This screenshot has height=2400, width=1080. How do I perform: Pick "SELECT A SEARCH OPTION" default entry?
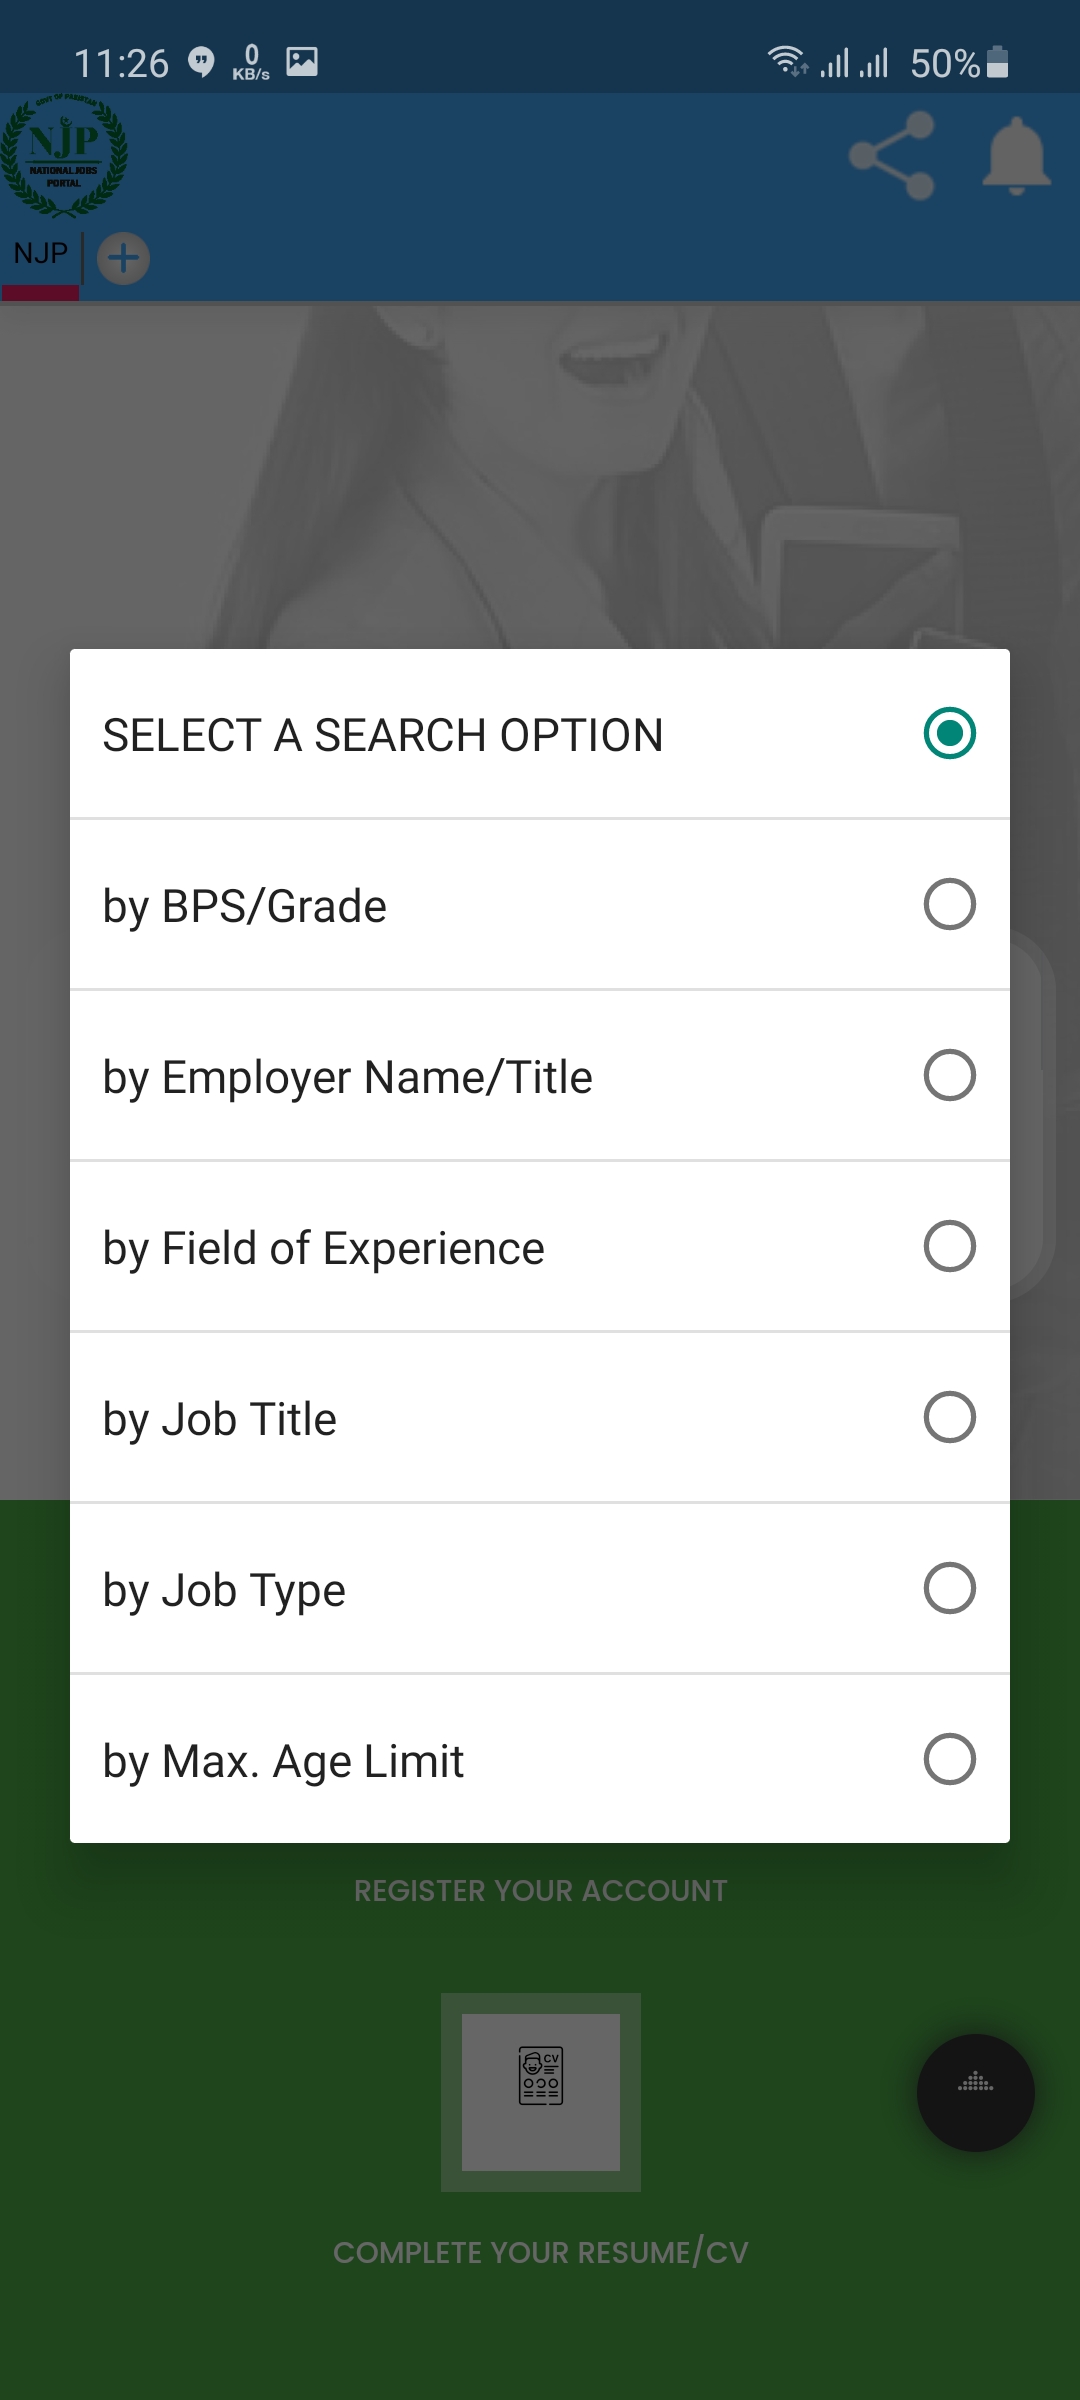click(x=383, y=735)
